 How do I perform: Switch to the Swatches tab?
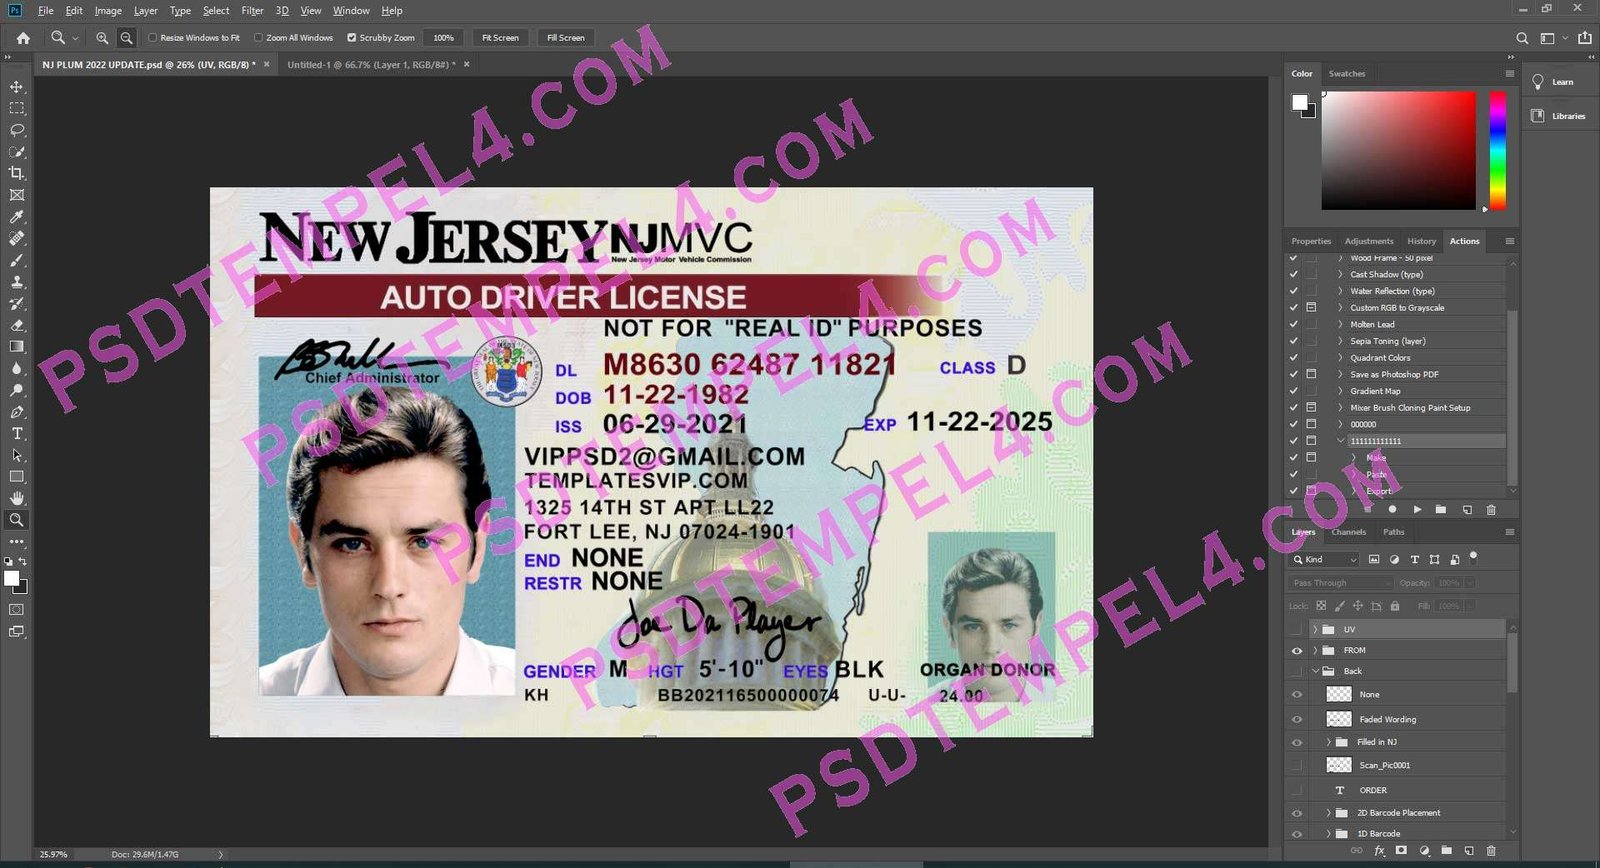tap(1347, 74)
